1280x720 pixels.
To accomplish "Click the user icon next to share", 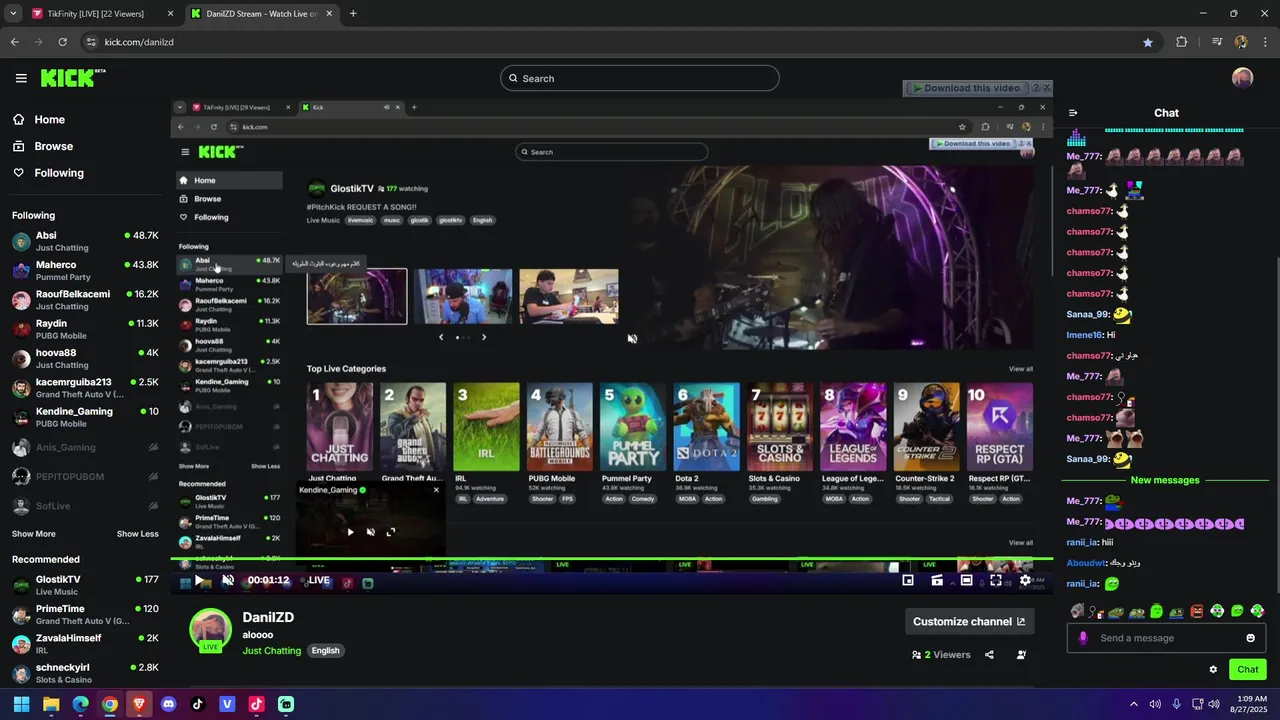I will pos(1021,655).
